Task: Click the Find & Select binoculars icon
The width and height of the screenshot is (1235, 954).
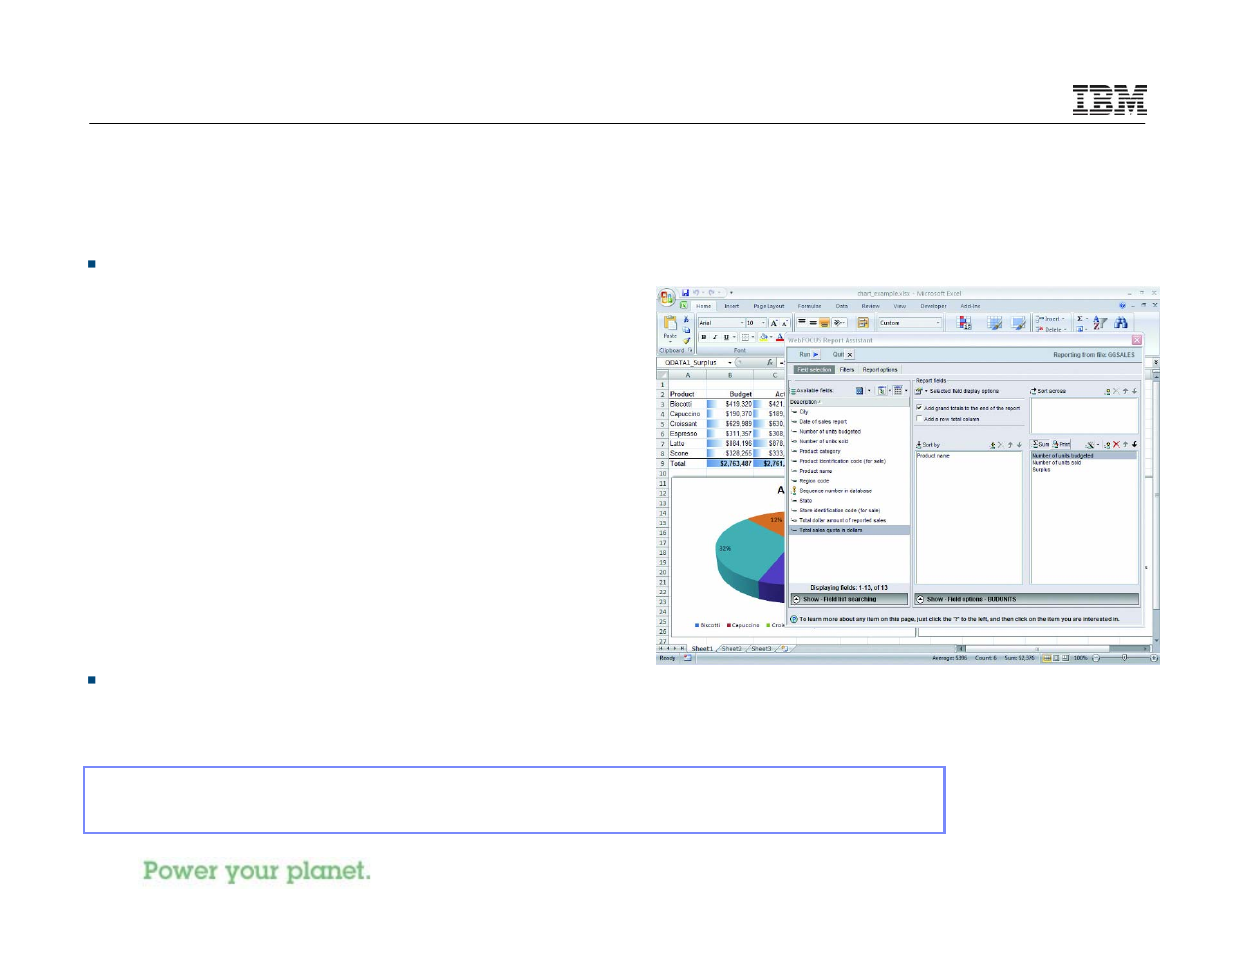Action: coord(1121,323)
